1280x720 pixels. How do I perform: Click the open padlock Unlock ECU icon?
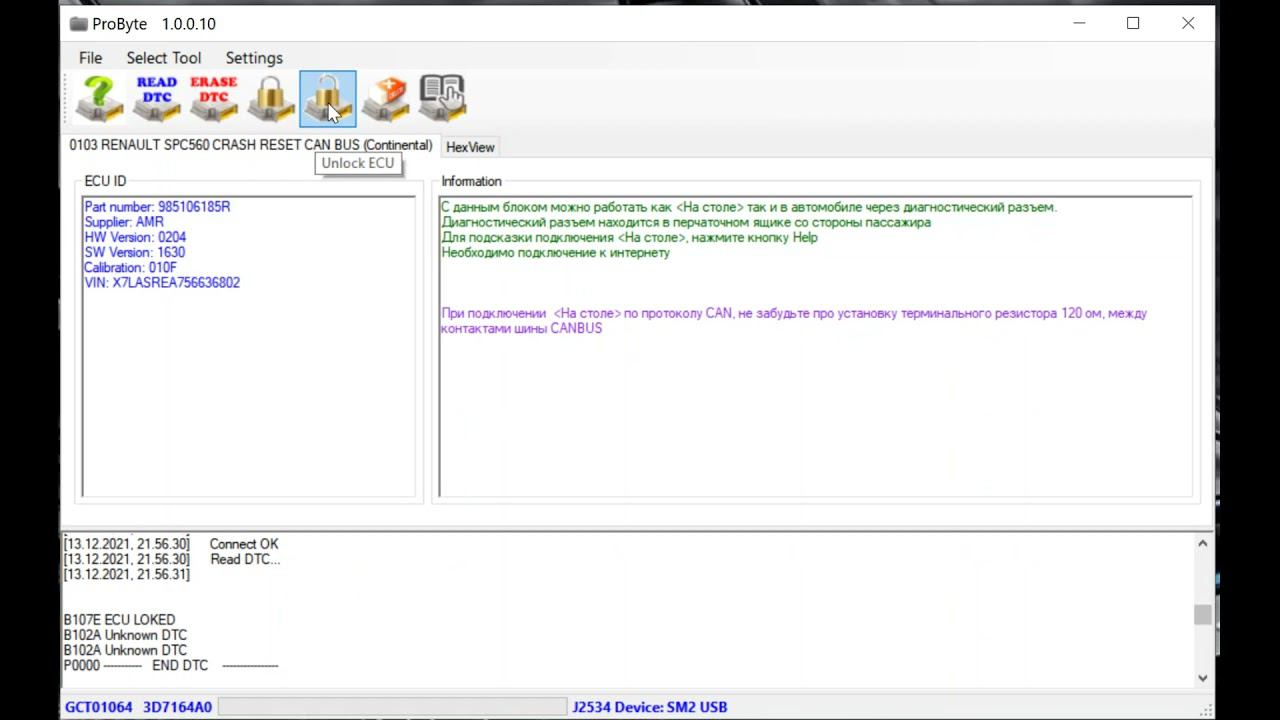point(328,98)
